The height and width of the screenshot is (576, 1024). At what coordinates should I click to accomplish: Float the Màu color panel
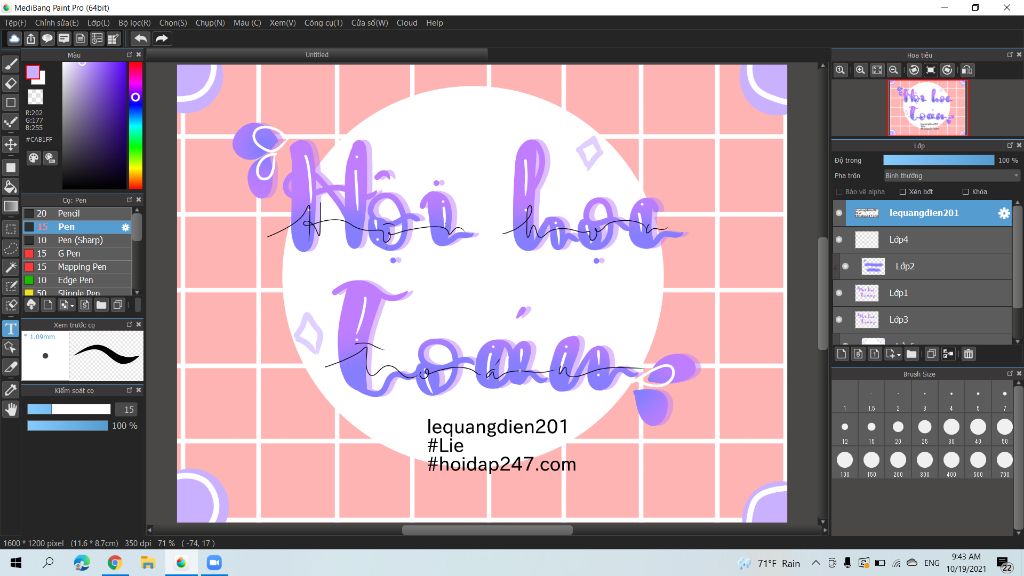click(x=129, y=55)
